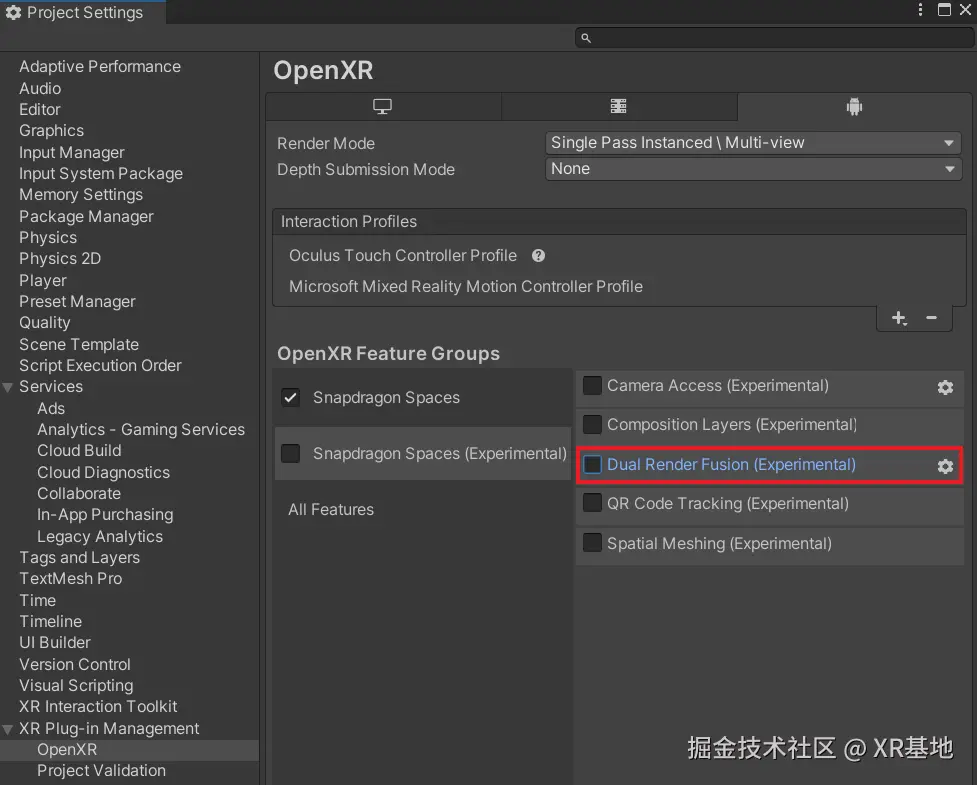Viewport: 977px width, 785px height.
Task: Enable Snapdragon Spaces (Experimental) group checkbox
Action: tap(290, 454)
